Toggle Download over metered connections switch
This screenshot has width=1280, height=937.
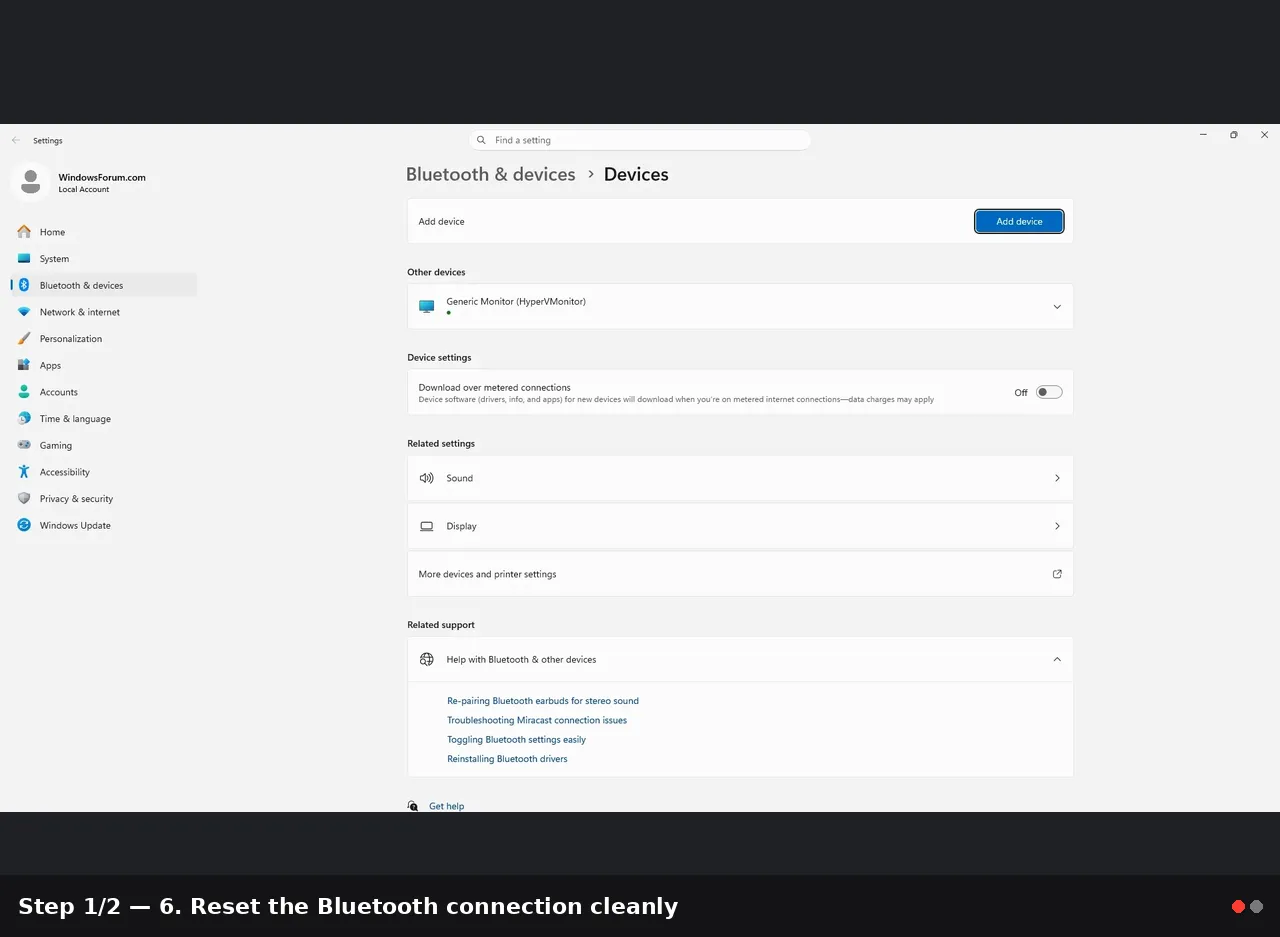(x=1049, y=392)
